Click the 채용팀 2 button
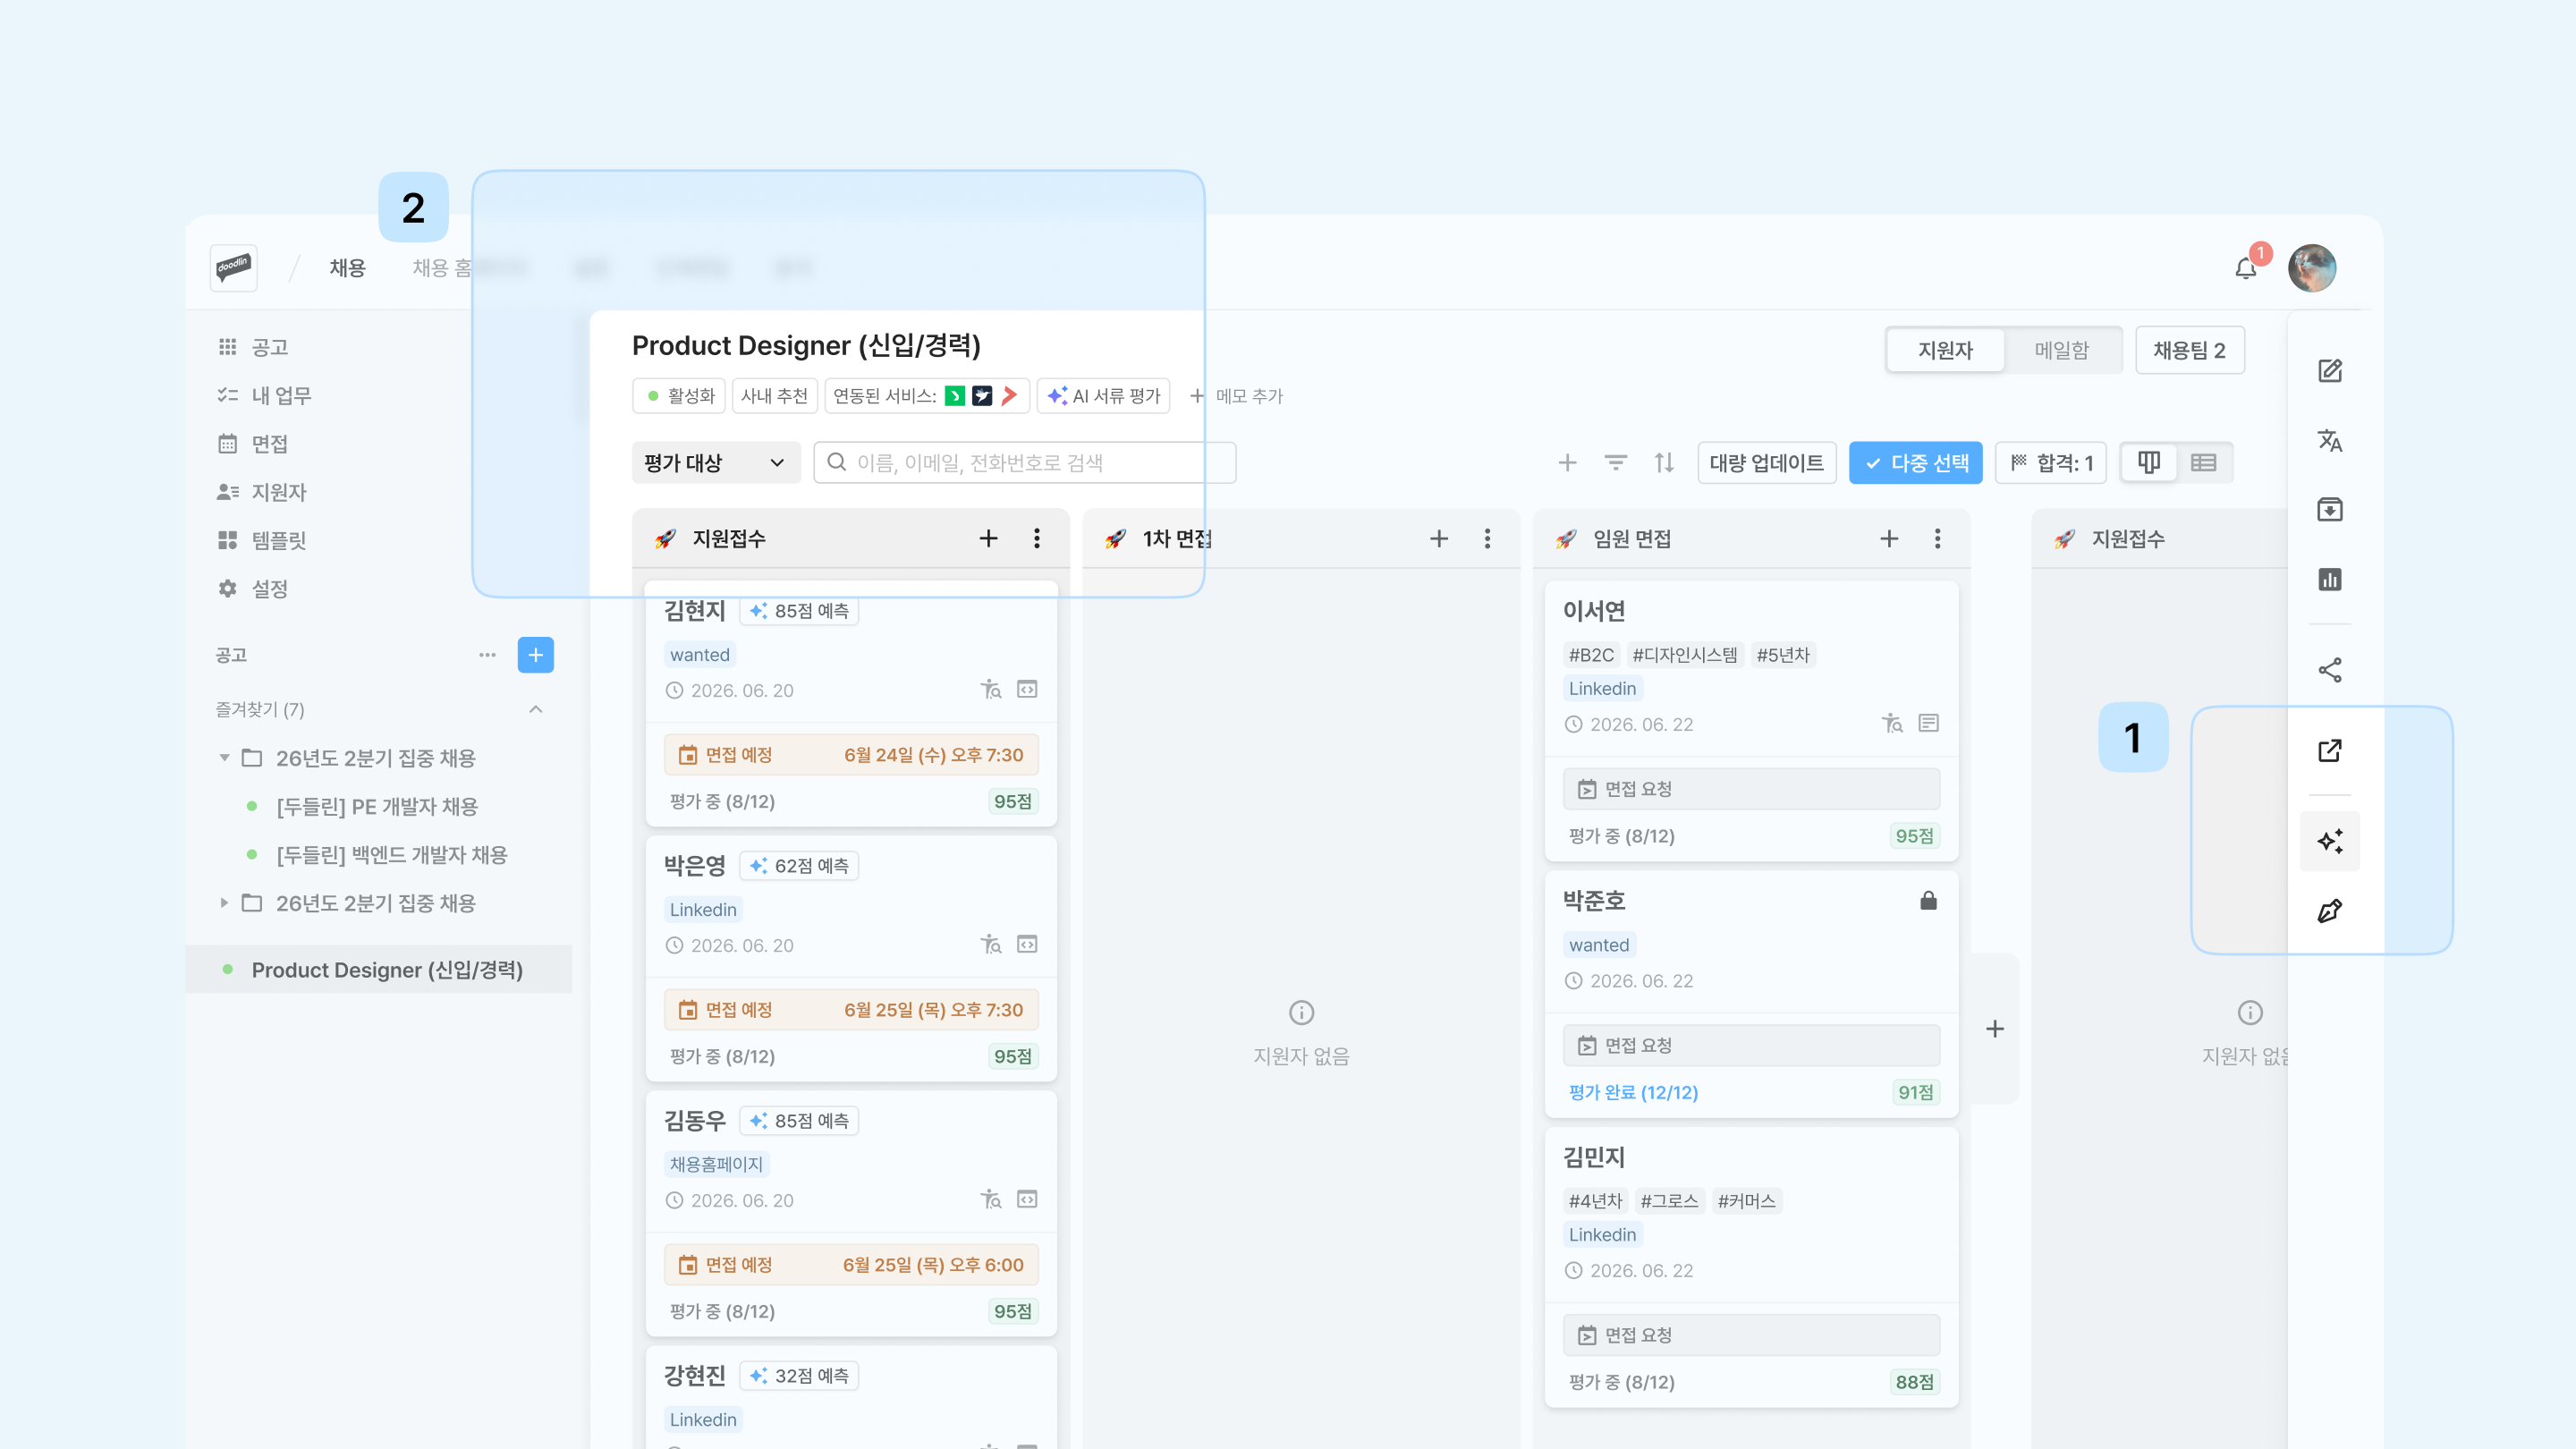This screenshot has width=2576, height=1449. 2190,350
